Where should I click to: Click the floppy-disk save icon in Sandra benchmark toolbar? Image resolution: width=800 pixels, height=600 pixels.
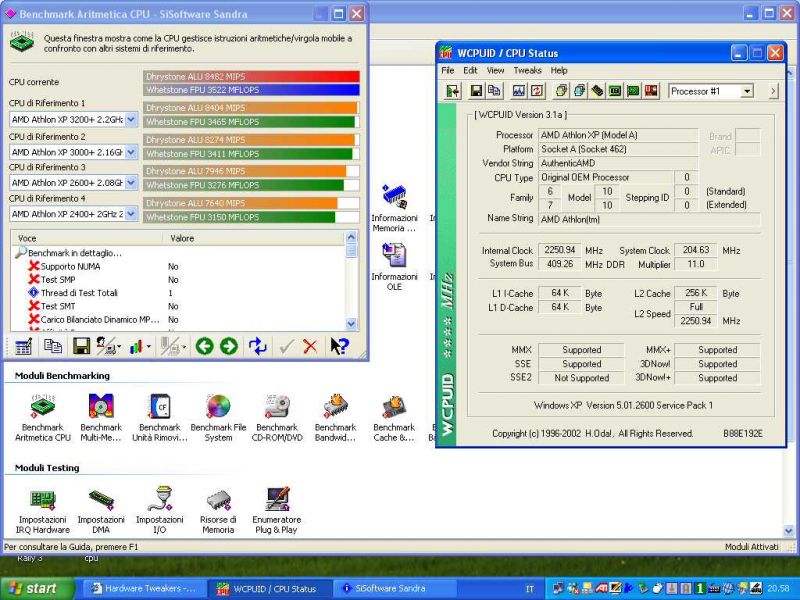(x=82, y=346)
